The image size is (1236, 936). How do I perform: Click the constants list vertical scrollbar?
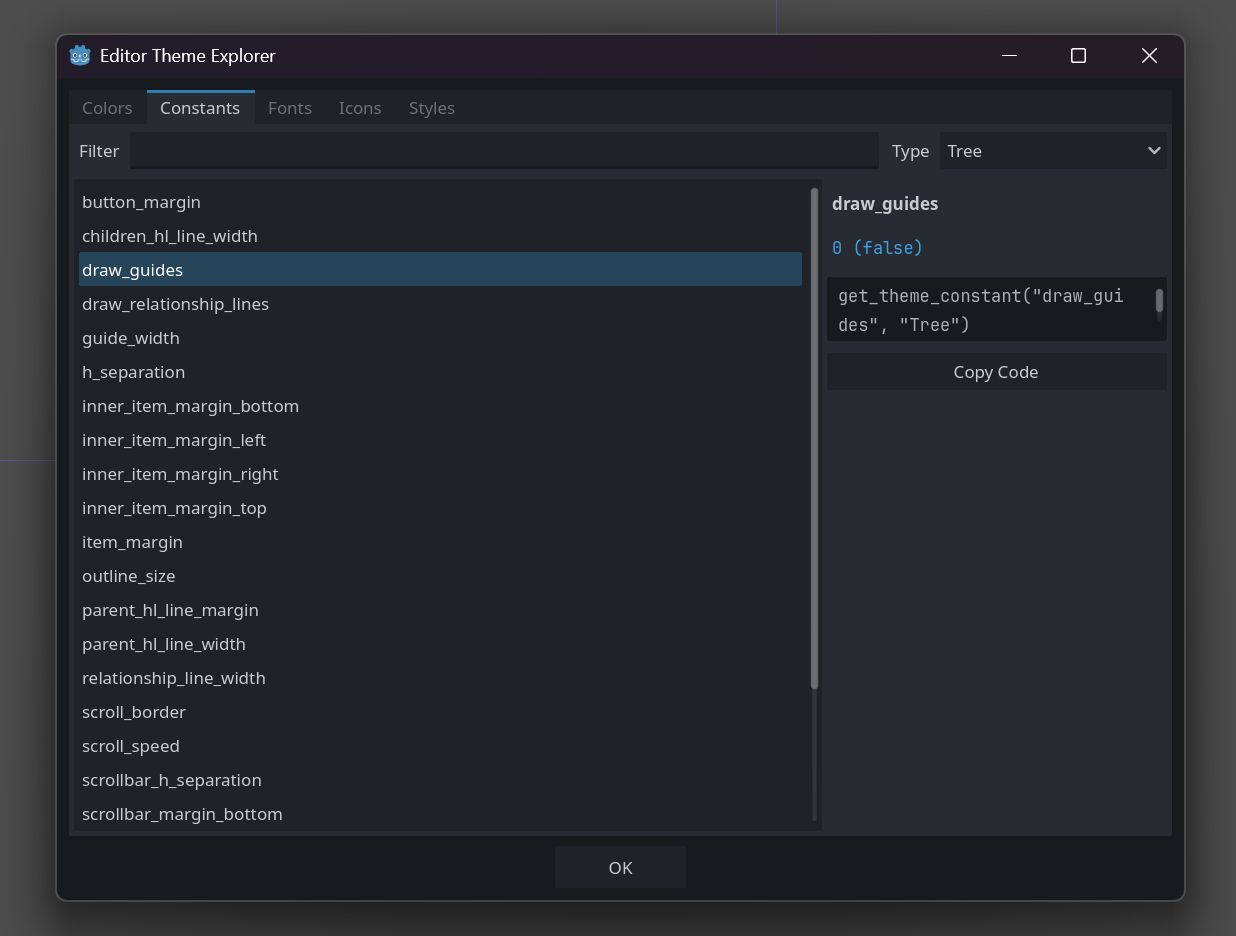pyautogui.click(x=814, y=438)
